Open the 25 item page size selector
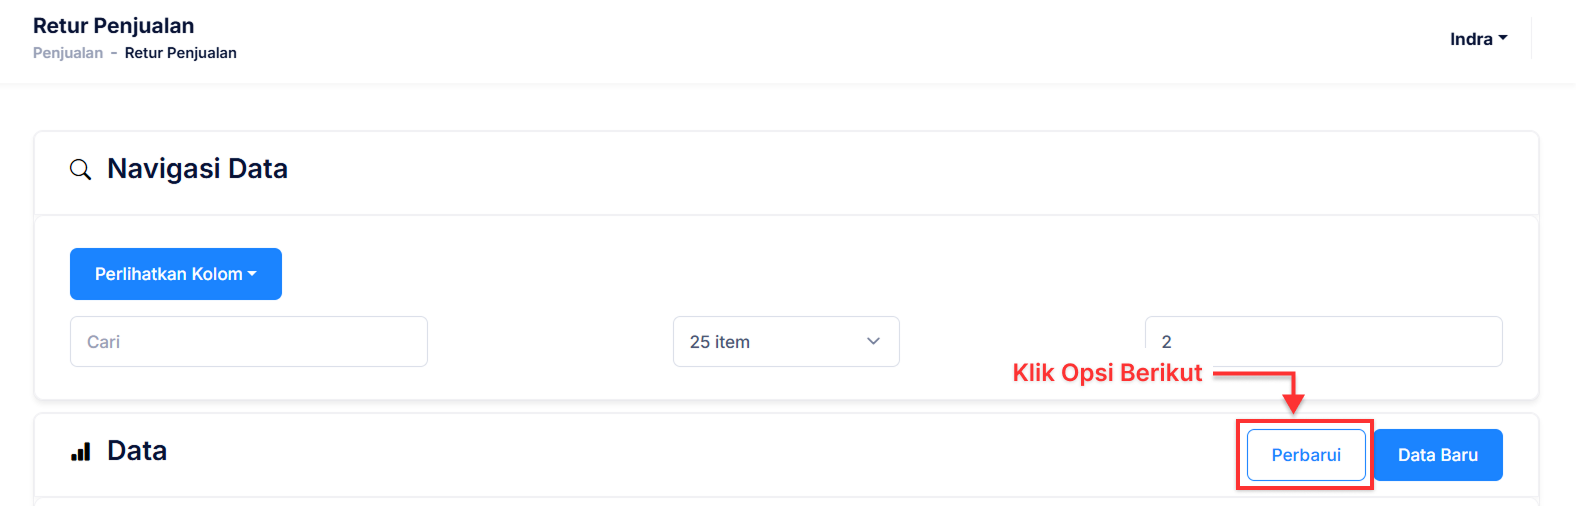 (x=786, y=342)
